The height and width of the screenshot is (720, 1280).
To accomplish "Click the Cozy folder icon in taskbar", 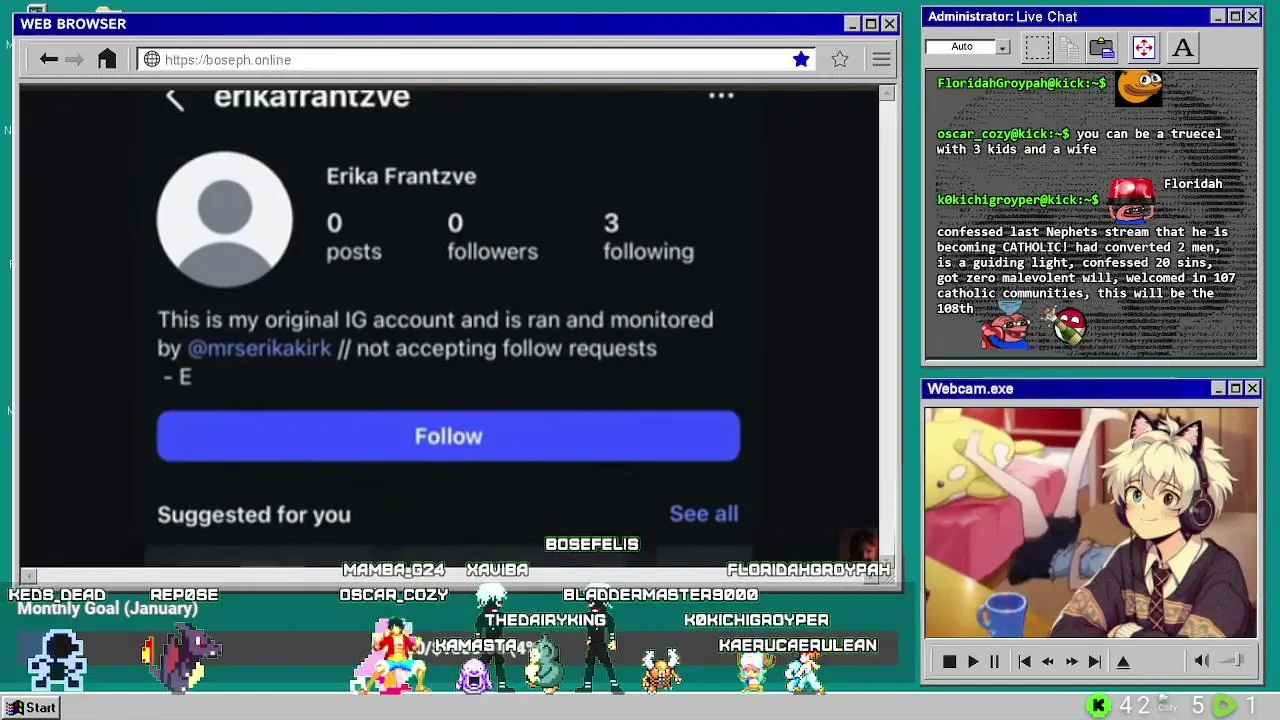I will [1166, 706].
